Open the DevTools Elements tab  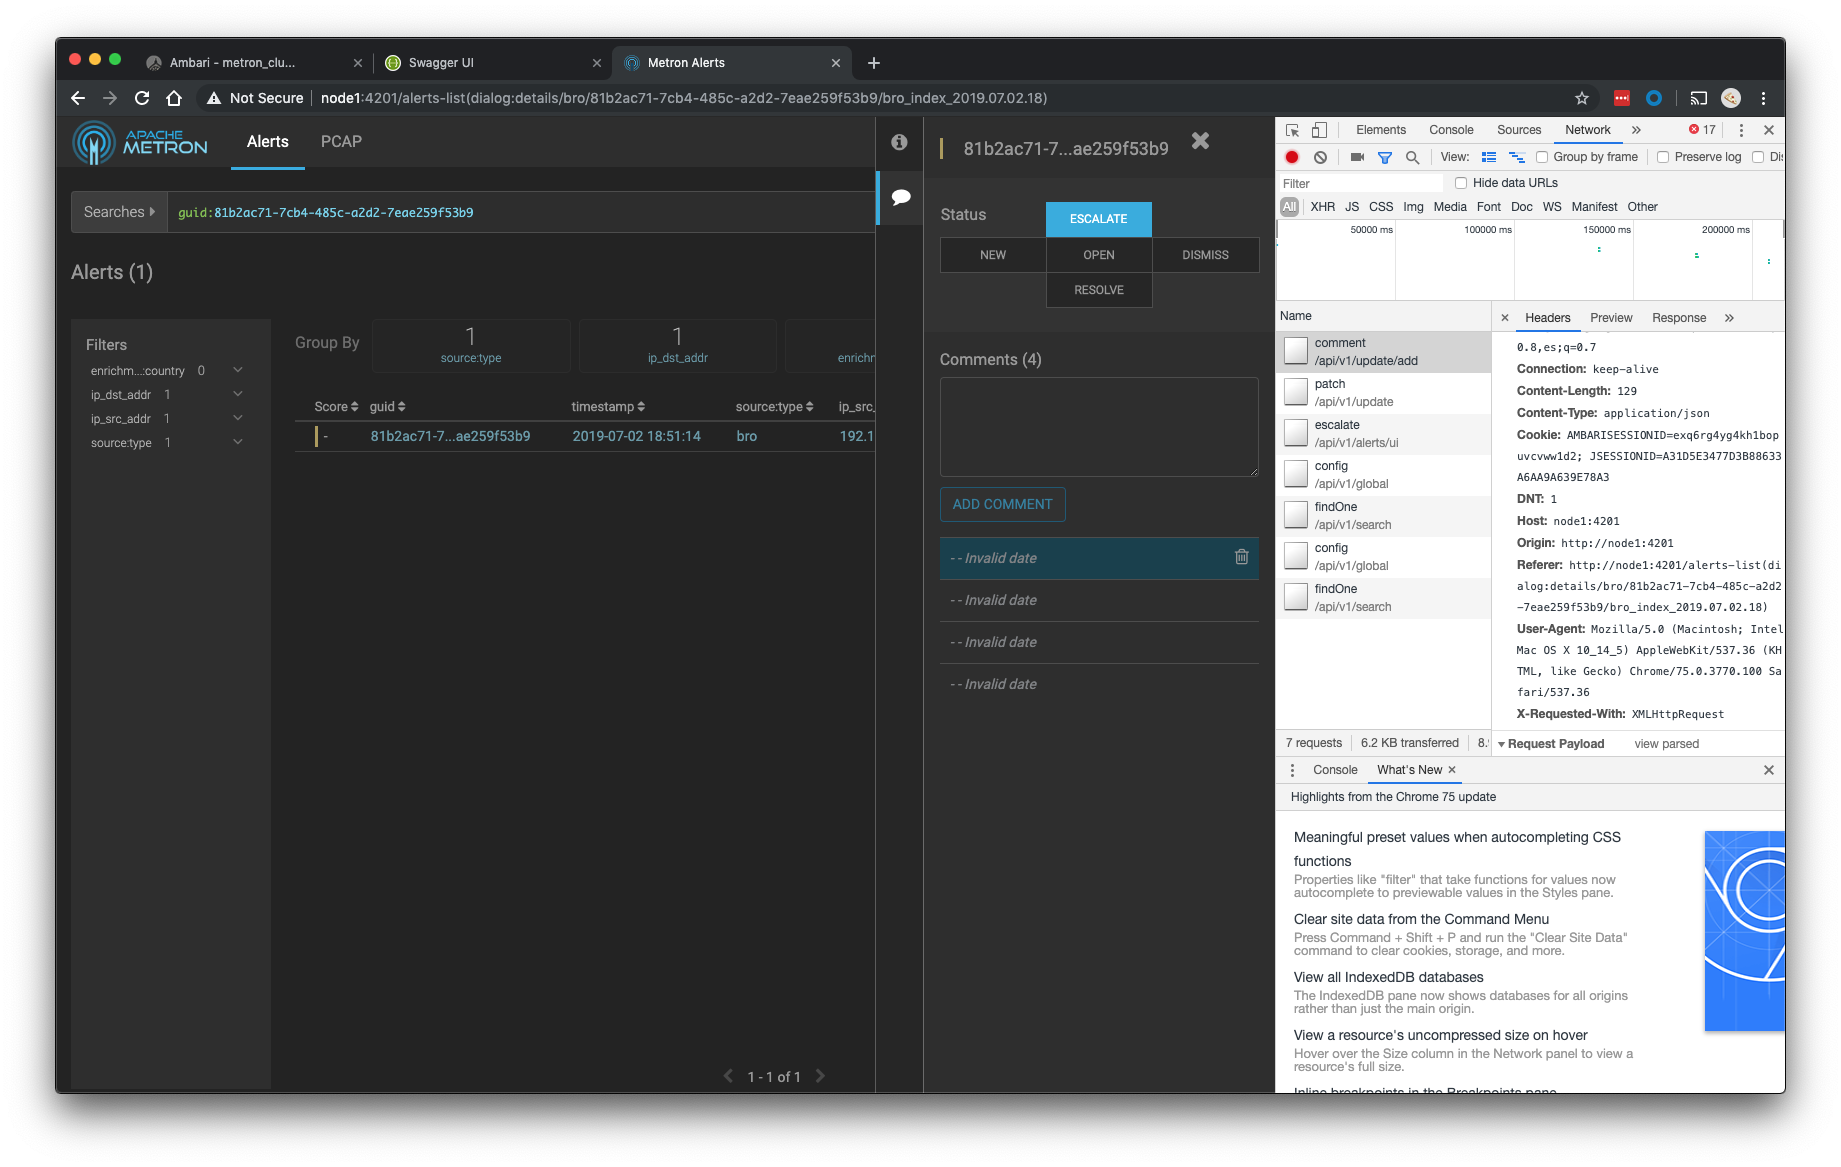[x=1381, y=130]
